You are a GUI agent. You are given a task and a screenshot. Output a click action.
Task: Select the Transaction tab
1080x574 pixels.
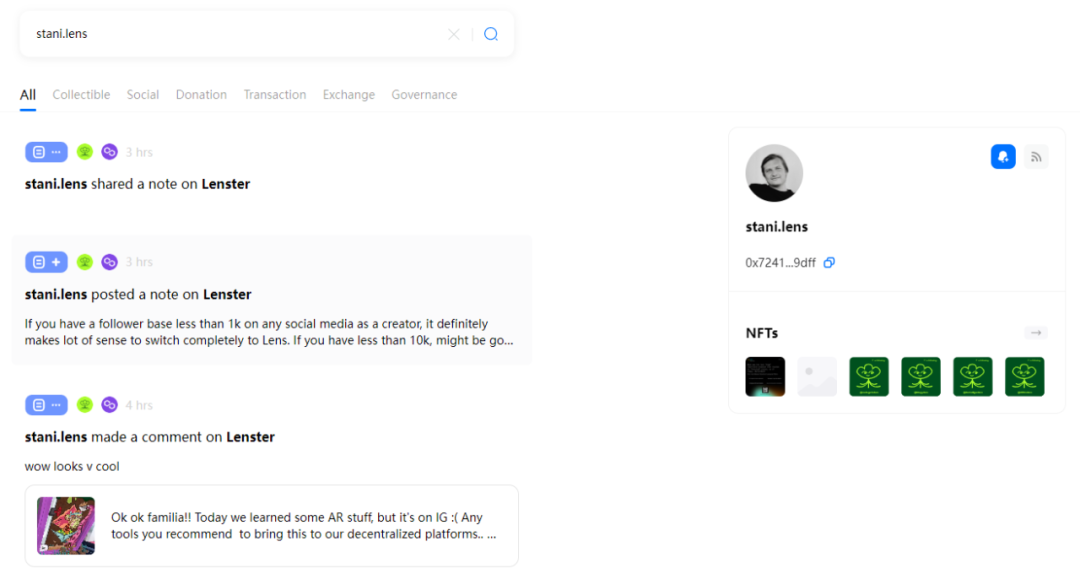click(x=275, y=95)
